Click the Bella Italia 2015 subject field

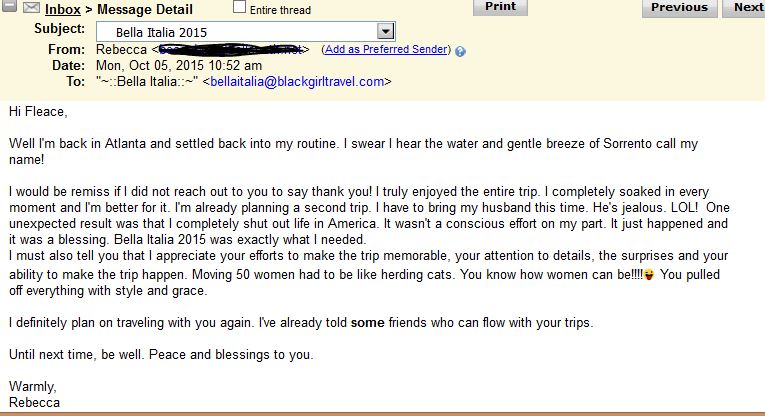245,32
